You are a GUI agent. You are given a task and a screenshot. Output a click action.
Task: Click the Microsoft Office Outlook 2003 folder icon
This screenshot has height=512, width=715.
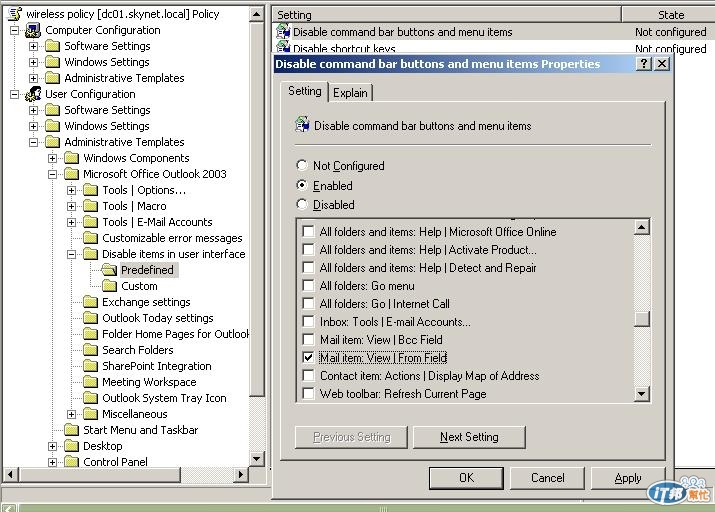tap(71, 174)
